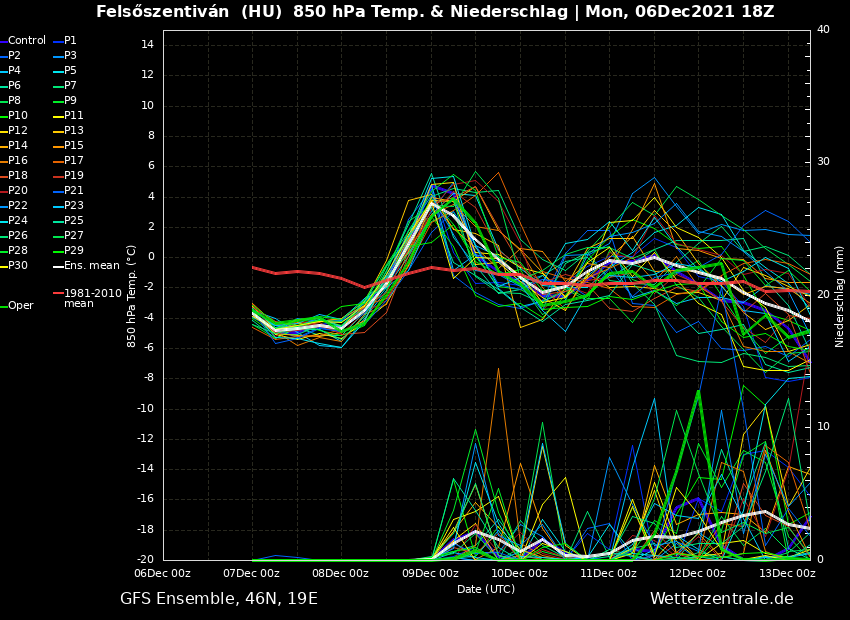The width and height of the screenshot is (850, 620).
Task: Click the Niederschlag (mm) right axis label
Action: click(x=840, y=296)
